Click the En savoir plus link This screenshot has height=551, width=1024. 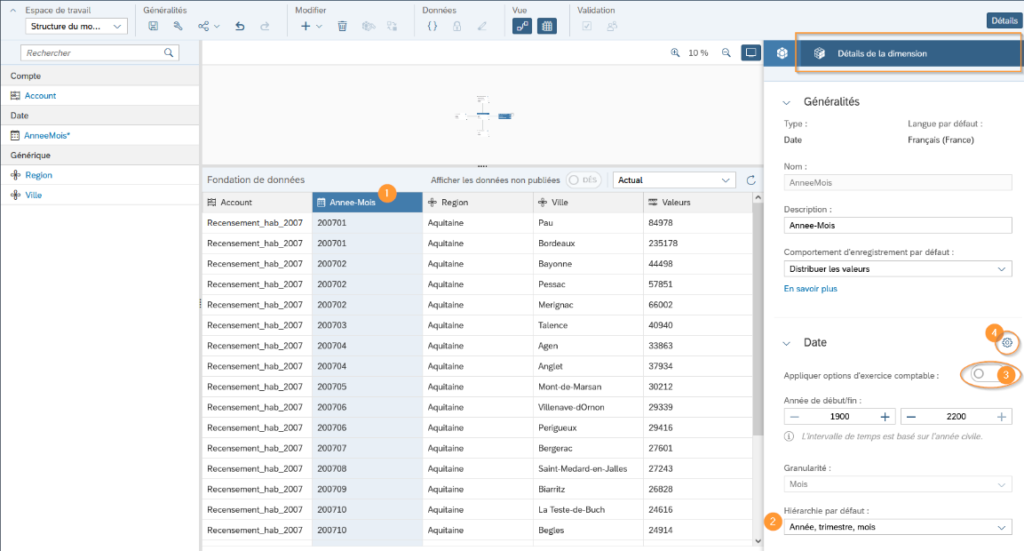click(810, 289)
